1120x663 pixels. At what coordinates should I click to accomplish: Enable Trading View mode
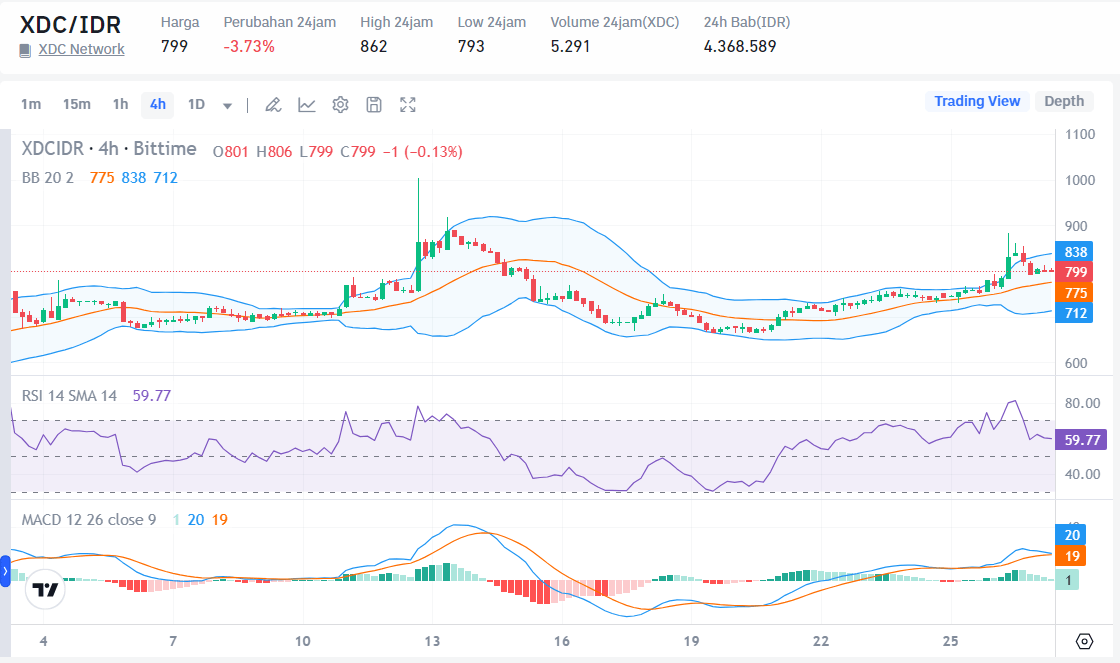(977, 100)
